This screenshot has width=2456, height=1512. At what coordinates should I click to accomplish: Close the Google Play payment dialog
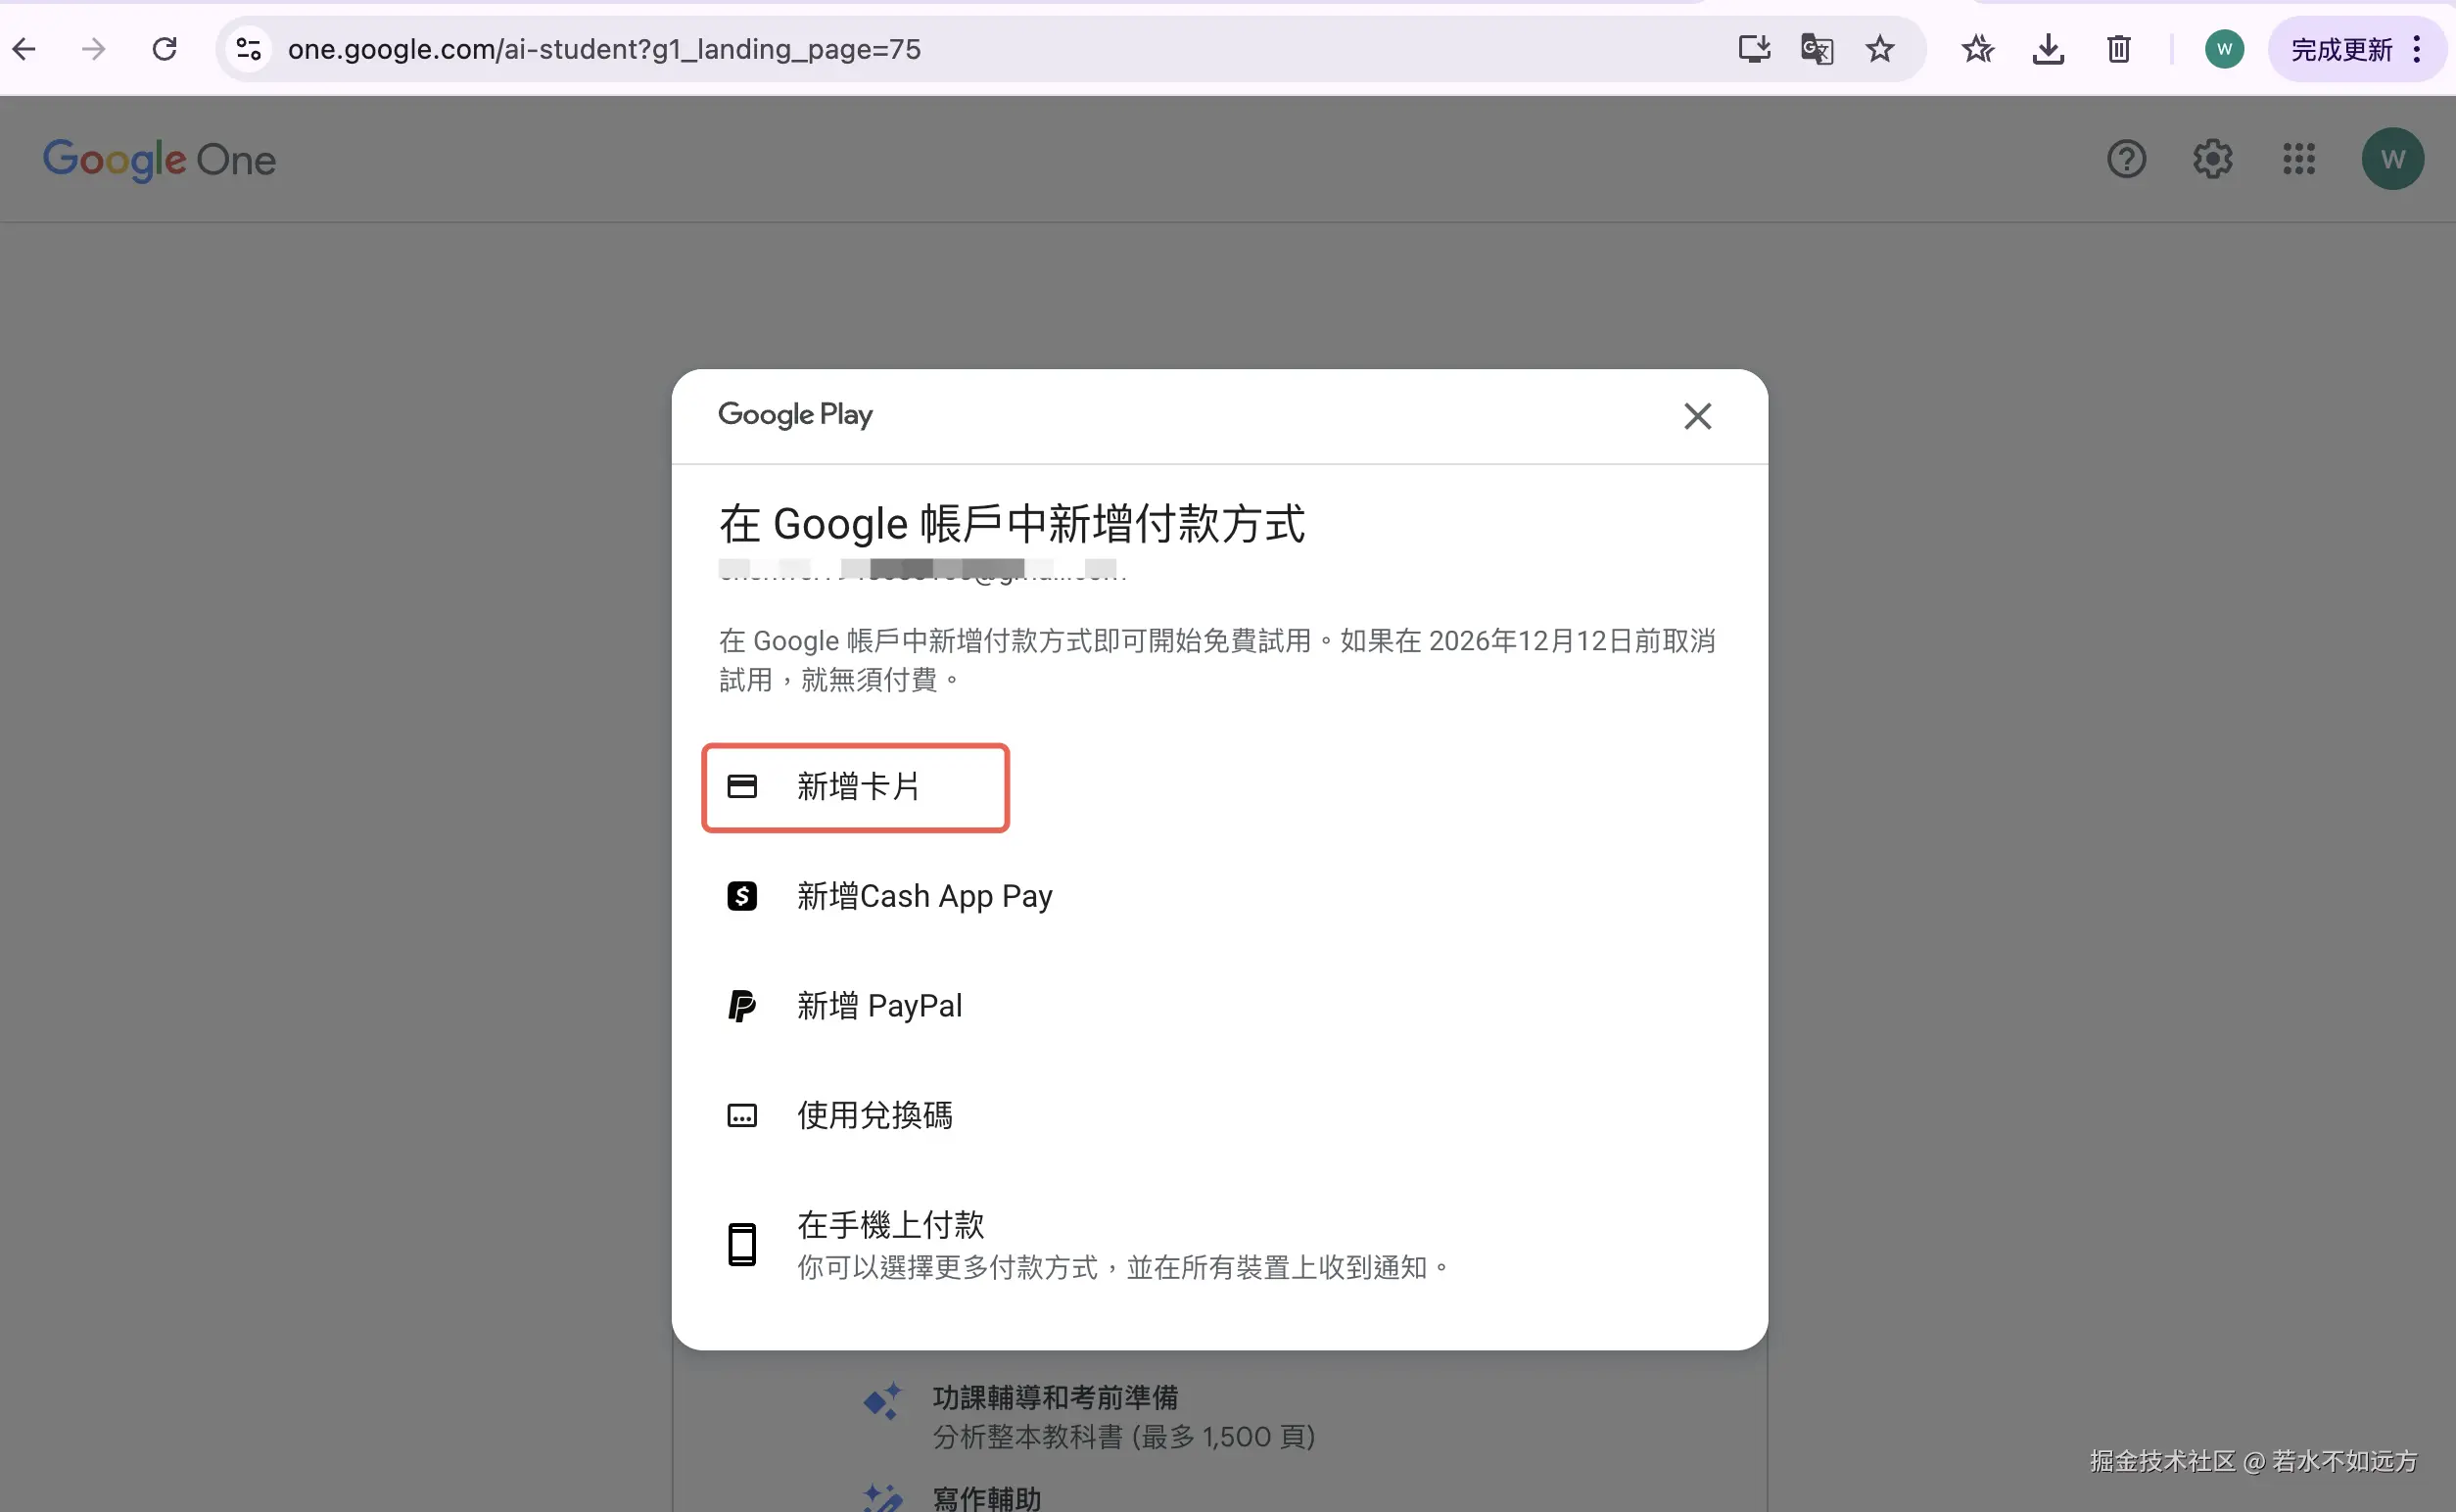pos(1697,416)
